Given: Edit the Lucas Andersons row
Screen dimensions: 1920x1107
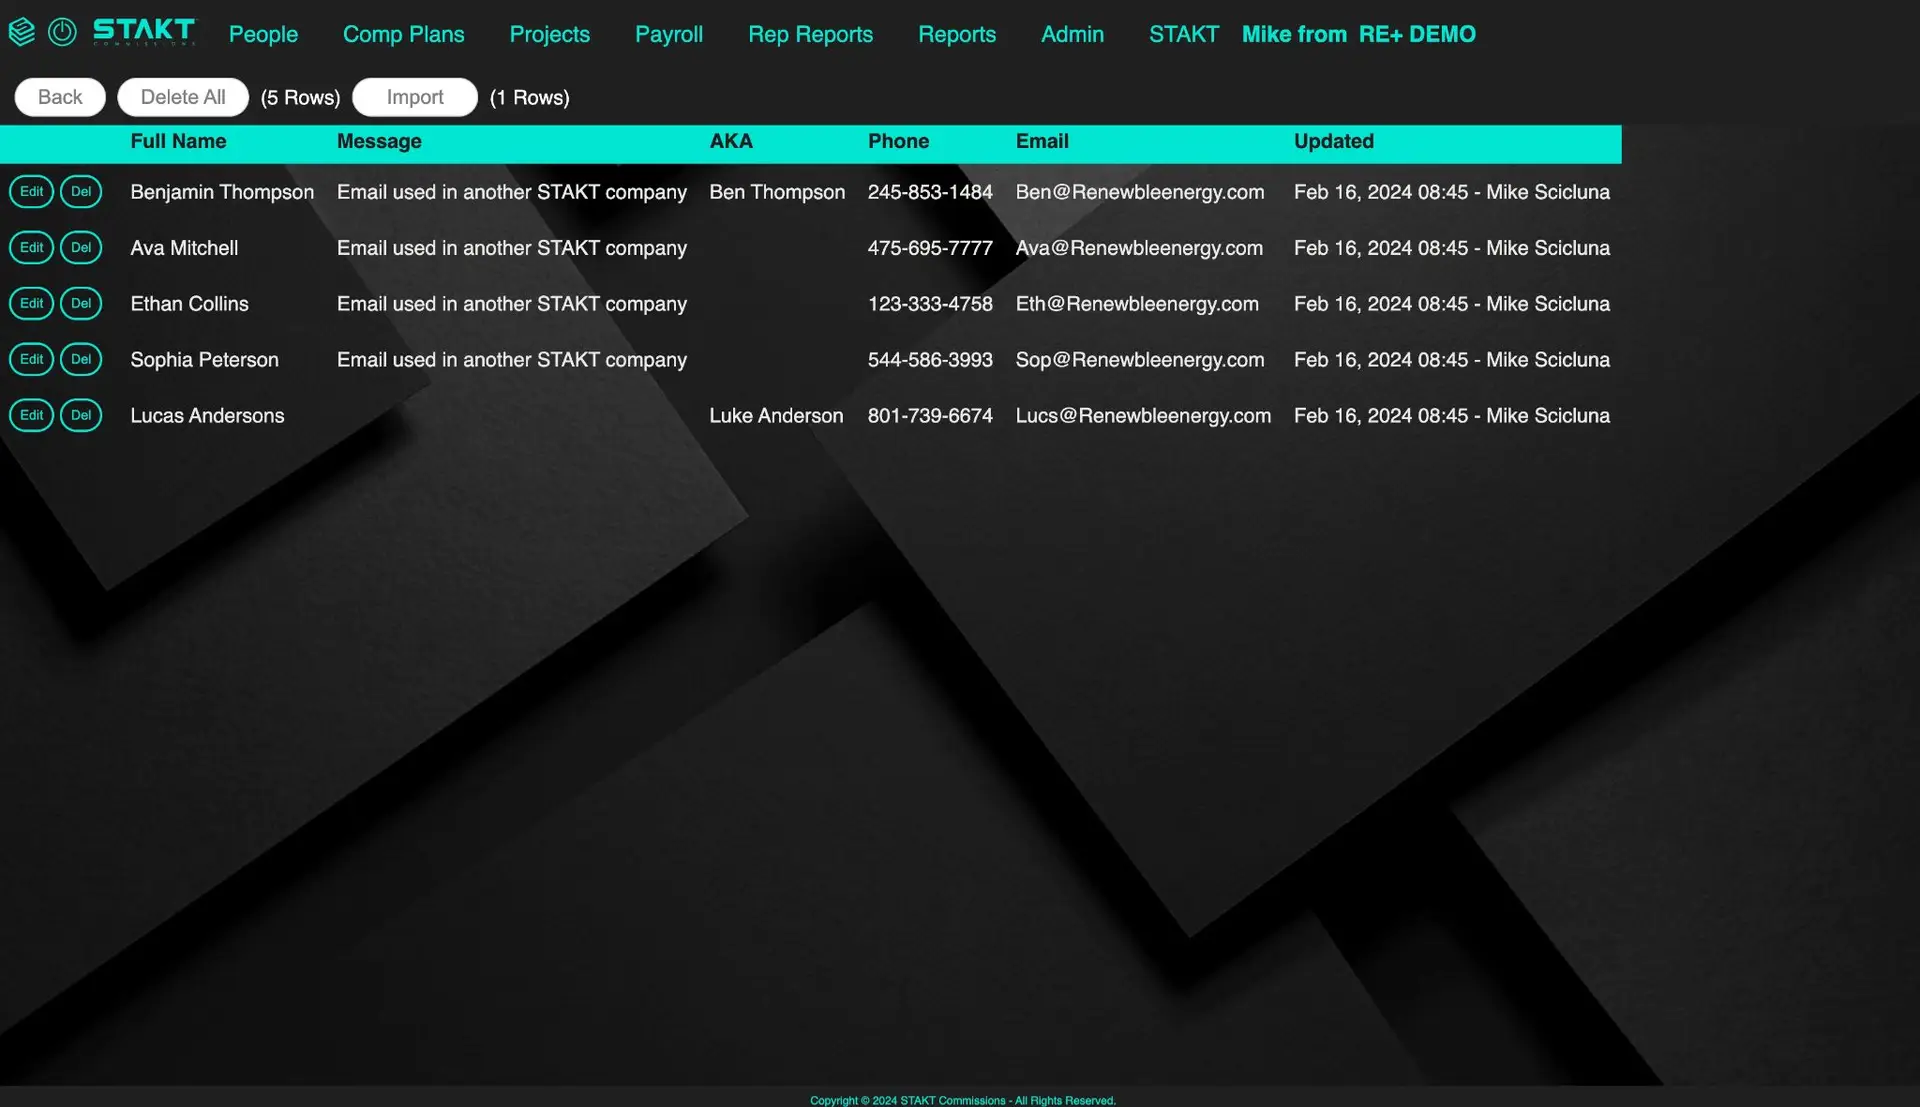Looking at the screenshot, I should coord(31,415).
